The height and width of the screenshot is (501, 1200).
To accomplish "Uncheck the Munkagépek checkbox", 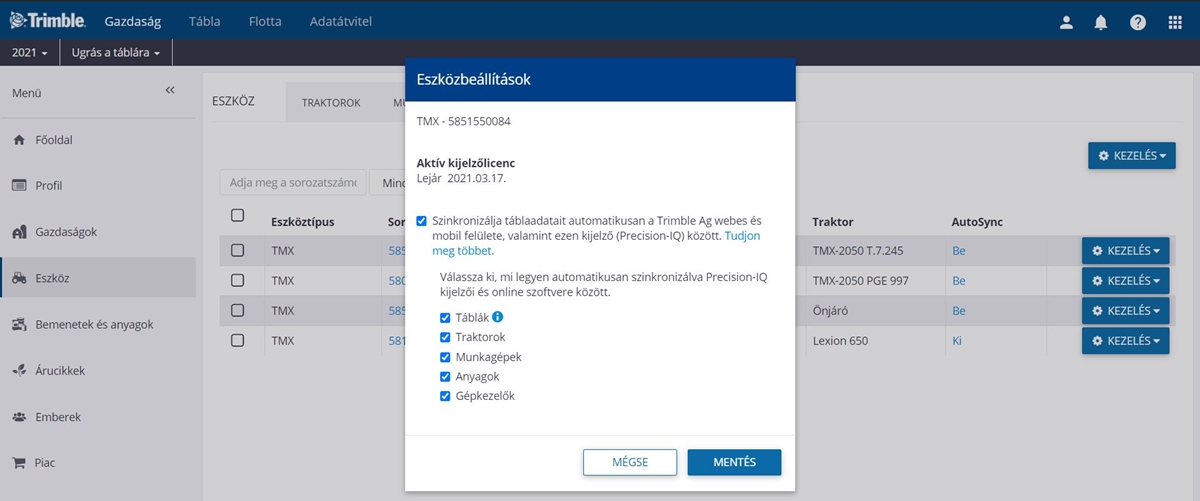I will pyautogui.click(x=446, y=357).
